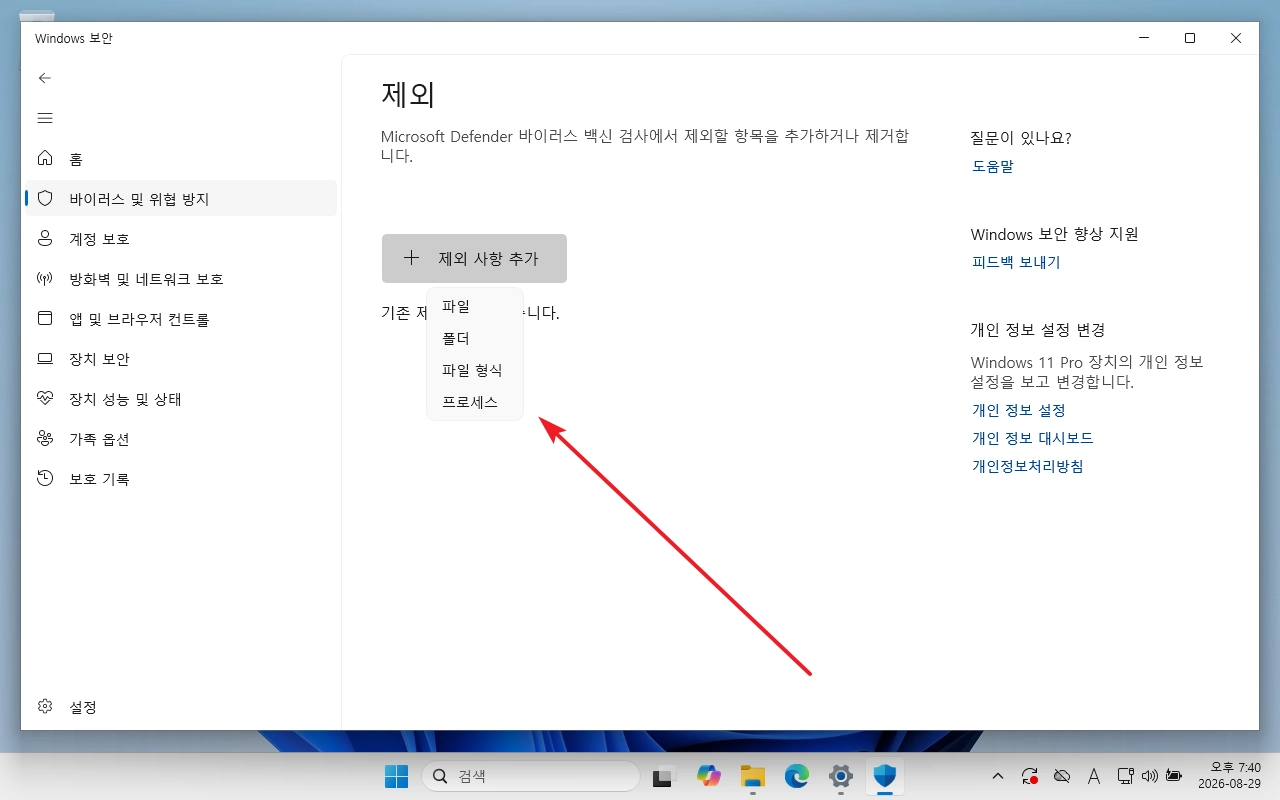Click the Windows 보안 향상 지원 heading
Viewport: 1280px width, 800px height.
coord(1055,234)
